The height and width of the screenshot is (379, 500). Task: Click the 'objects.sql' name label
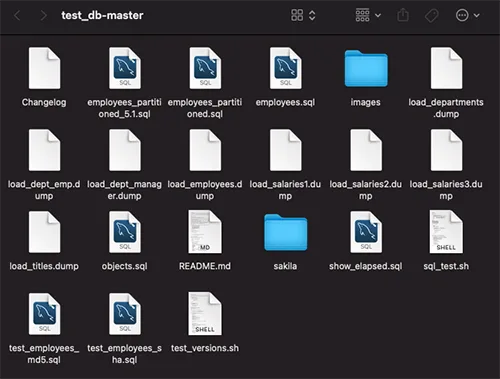click(x=124, y=266)
